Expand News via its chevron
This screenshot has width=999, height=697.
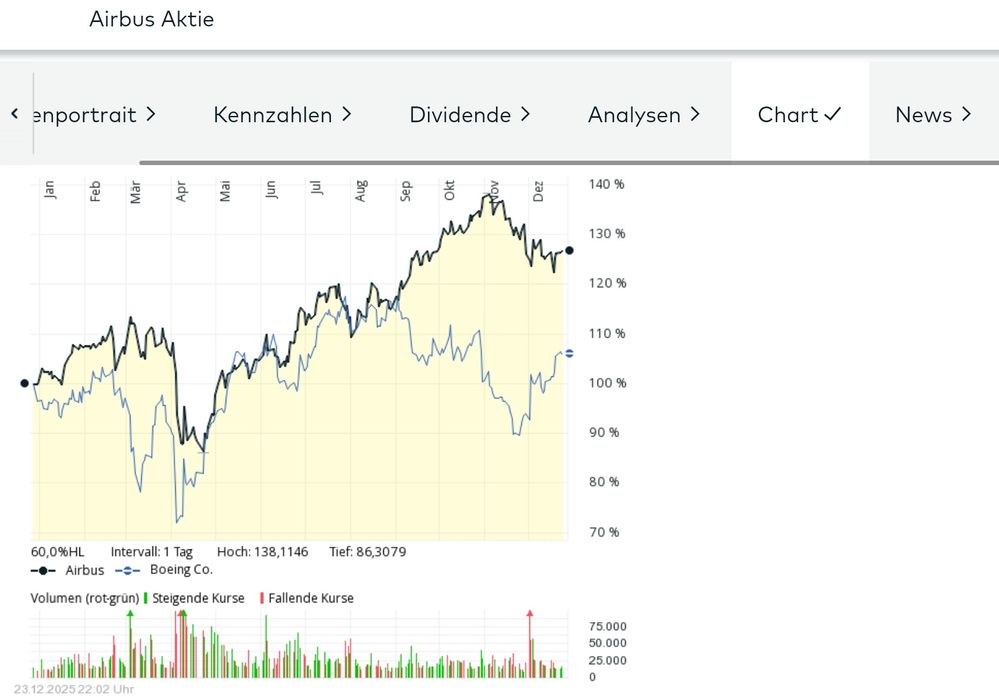tap(966, 115)
